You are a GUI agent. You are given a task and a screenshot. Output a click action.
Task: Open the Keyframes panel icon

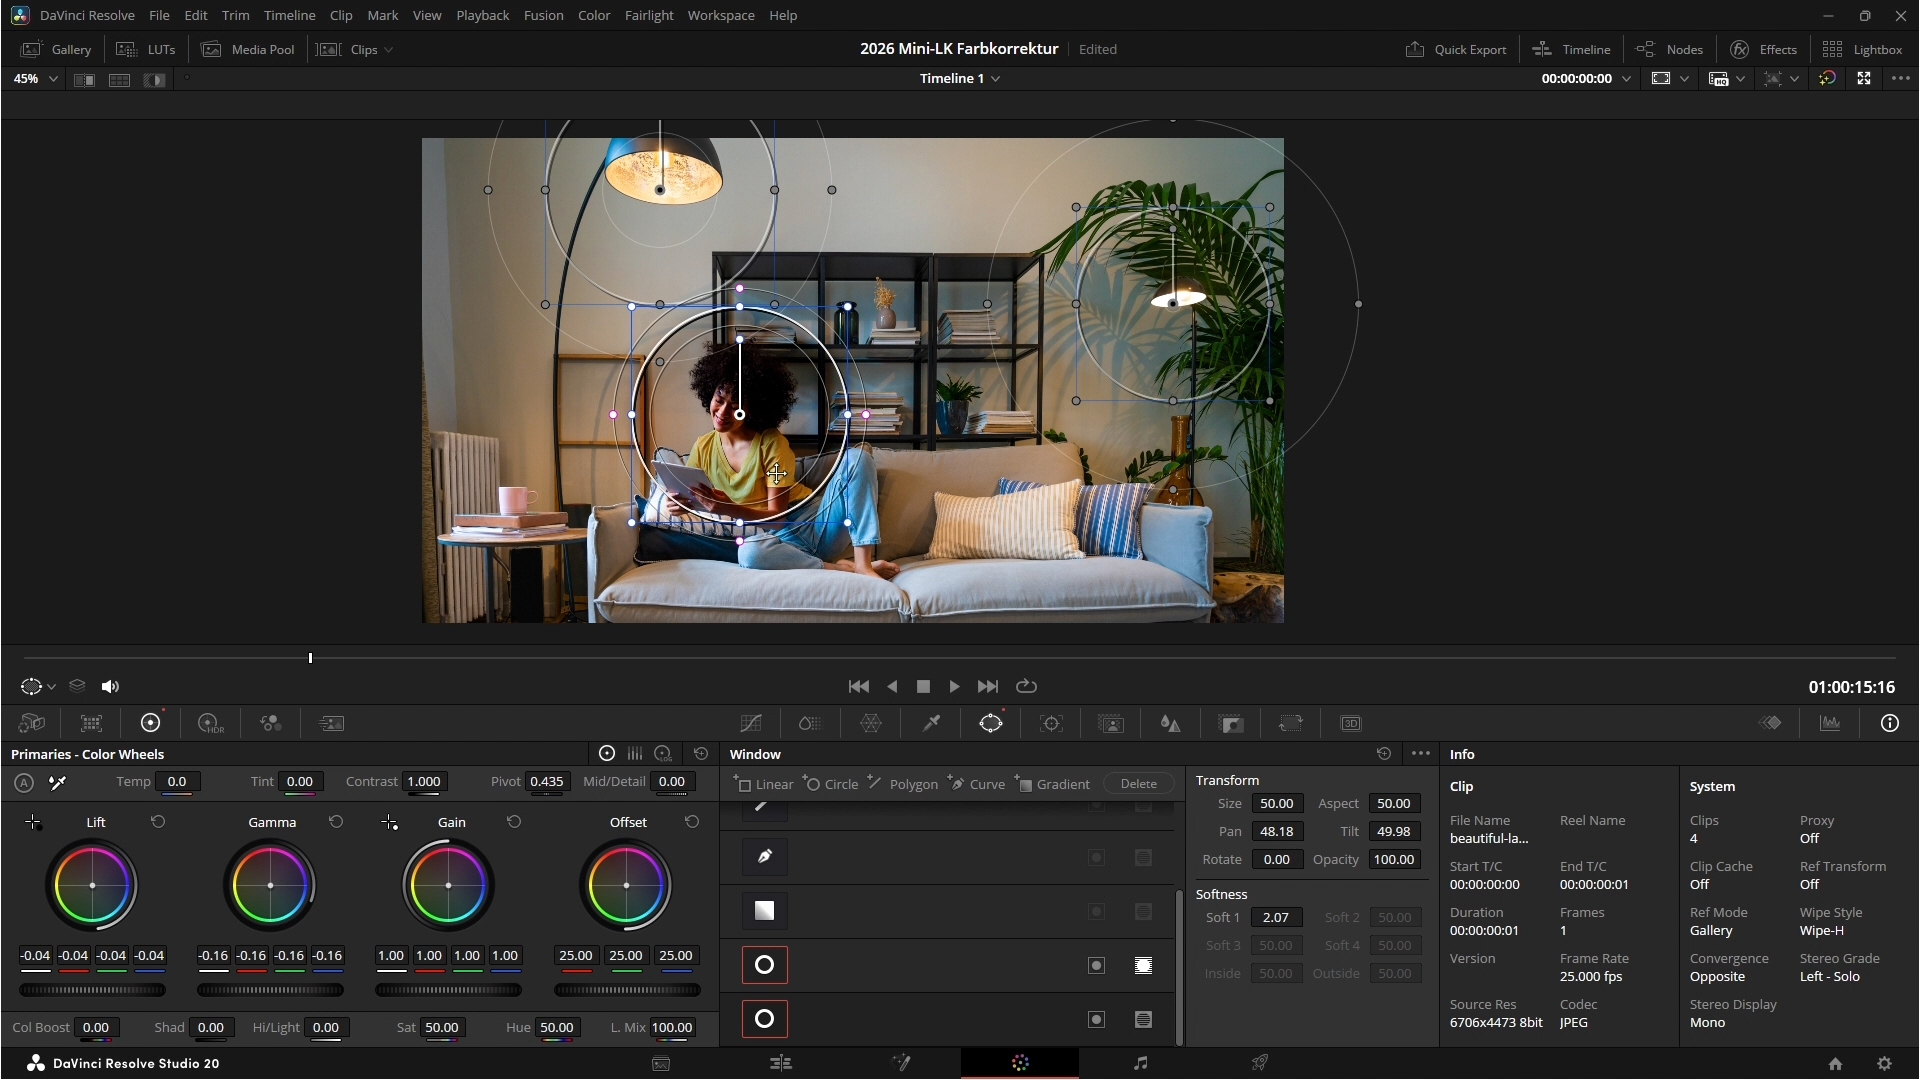1770,724
